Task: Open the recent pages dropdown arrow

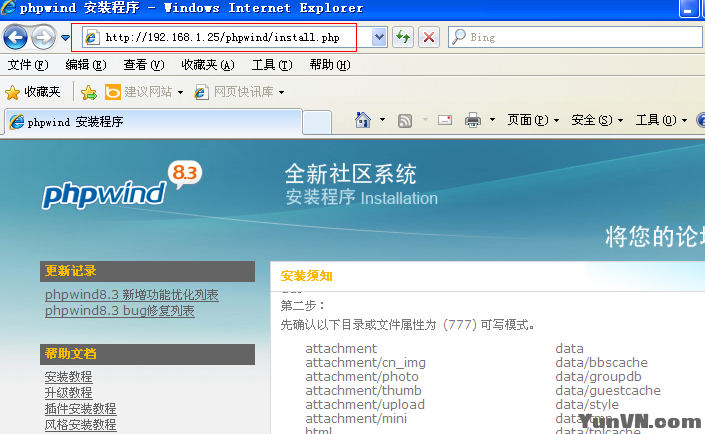Action: tap(65, 38)
